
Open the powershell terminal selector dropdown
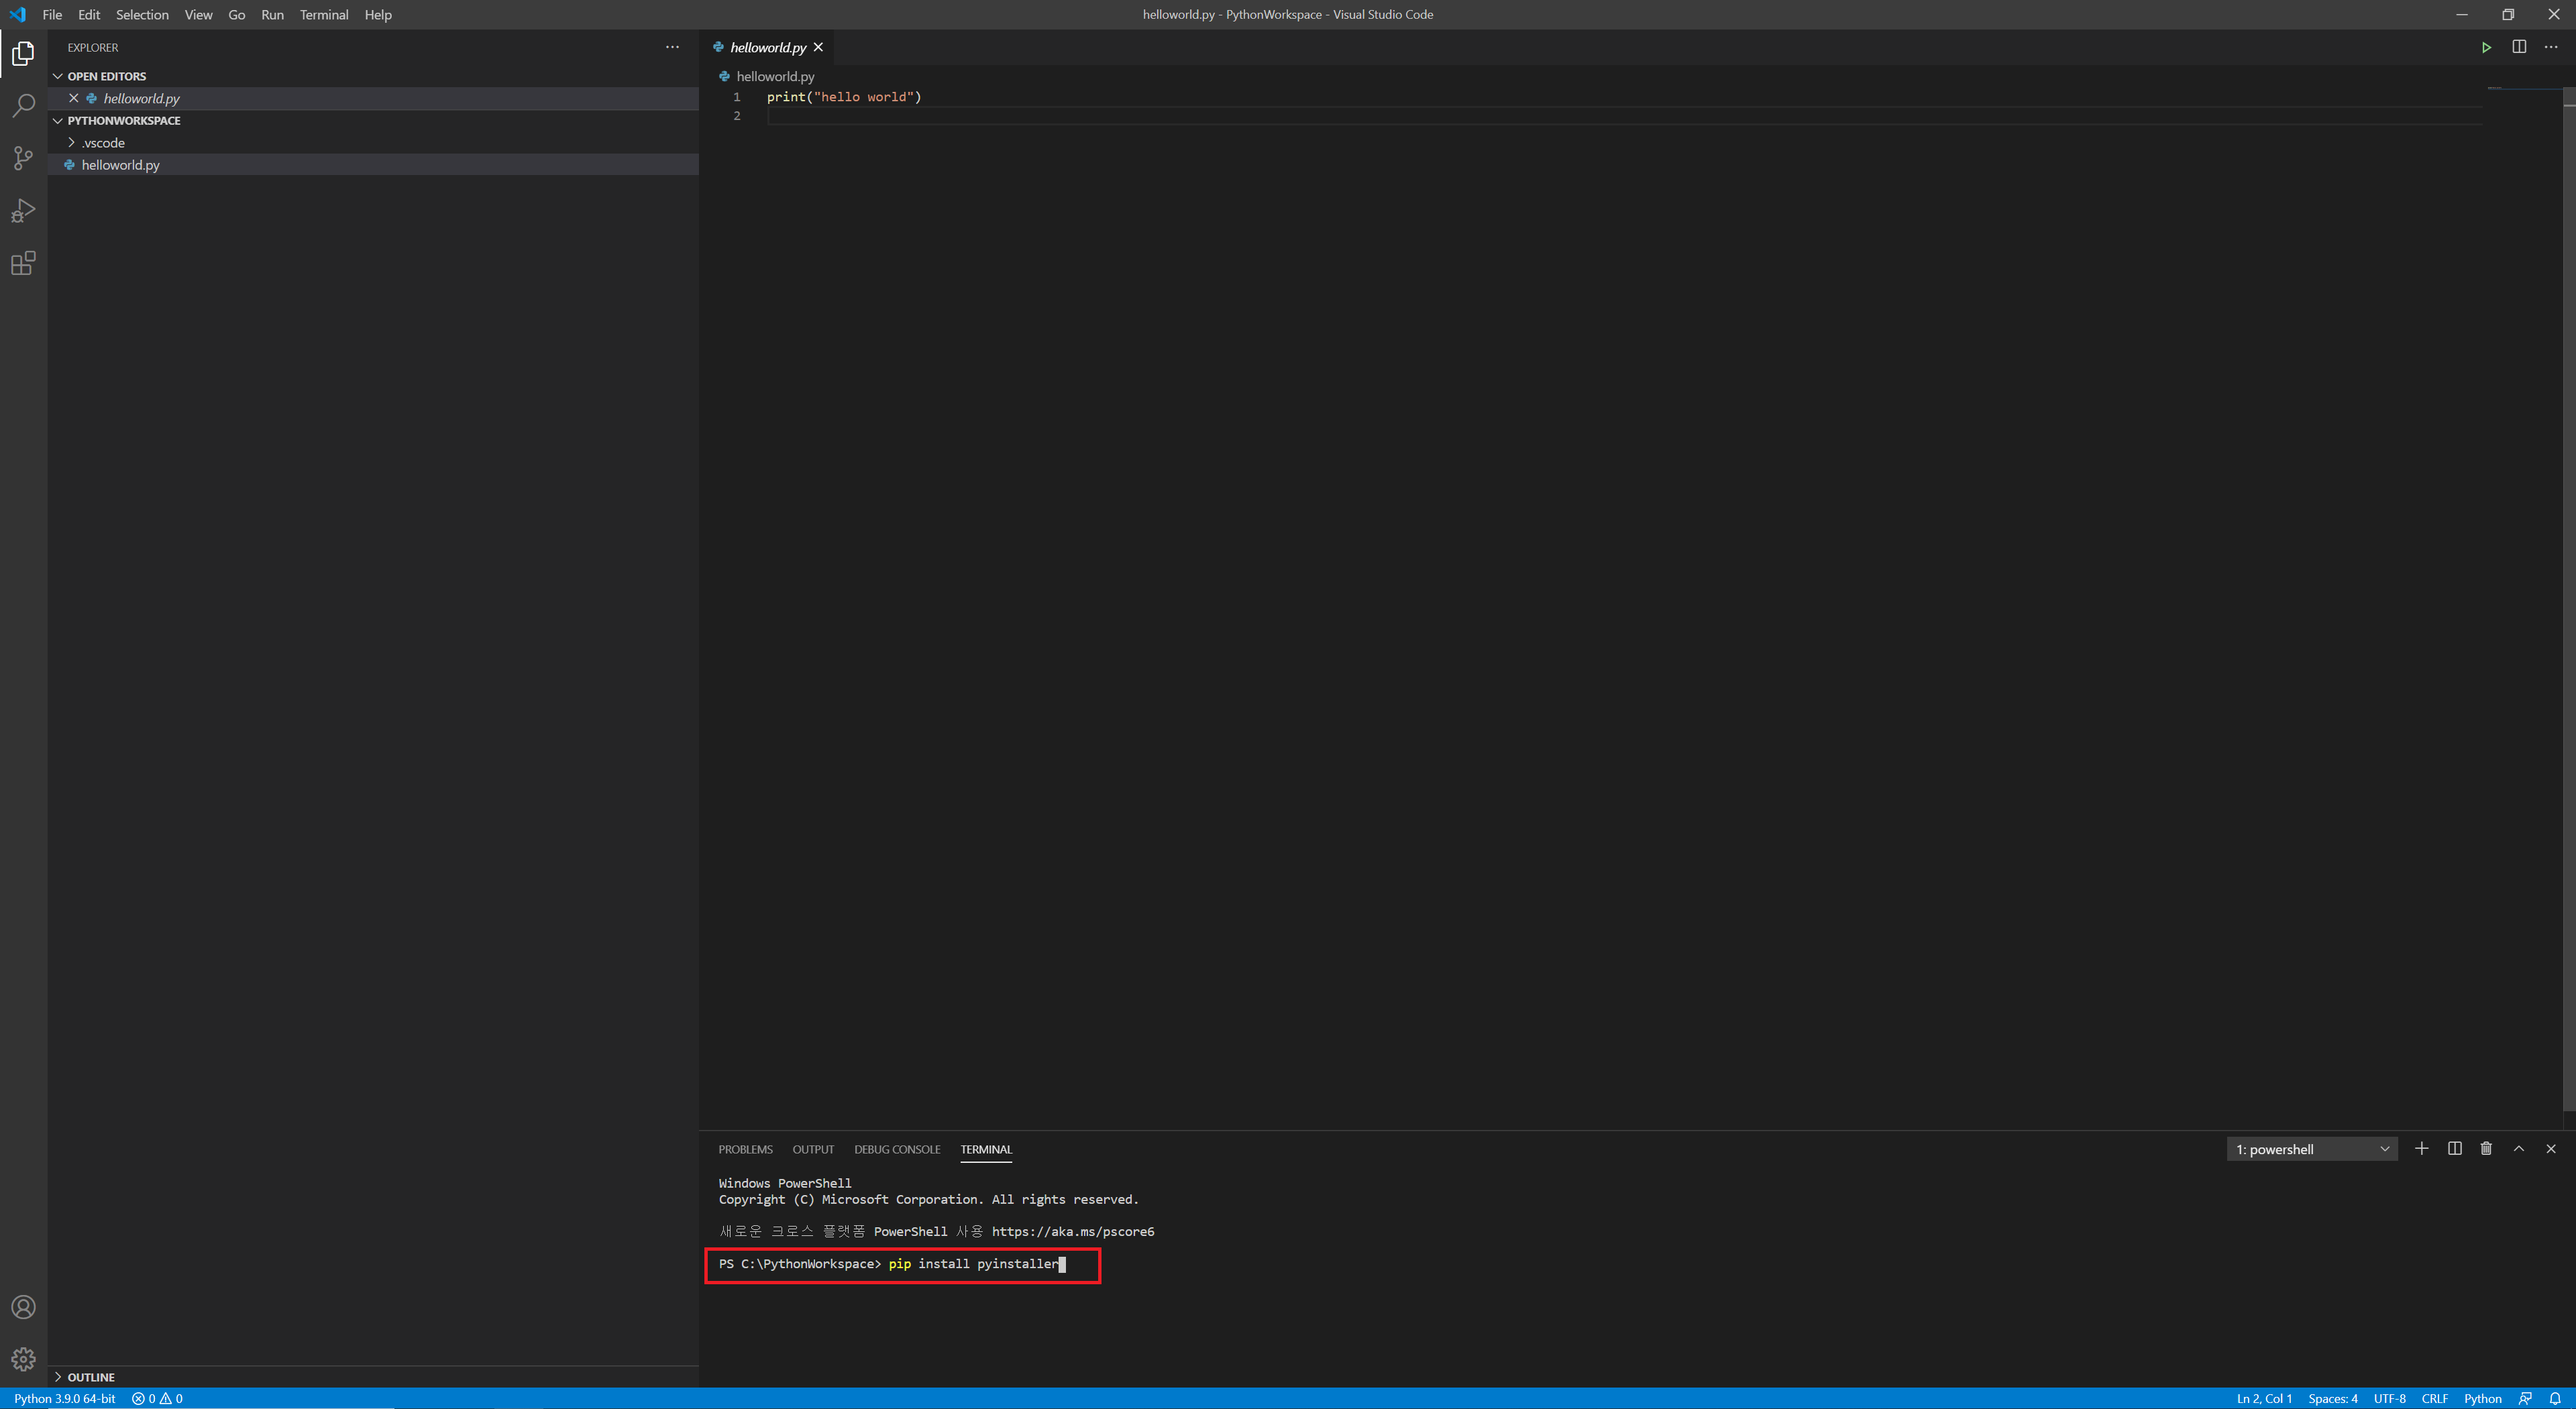click(2311, 1149)
